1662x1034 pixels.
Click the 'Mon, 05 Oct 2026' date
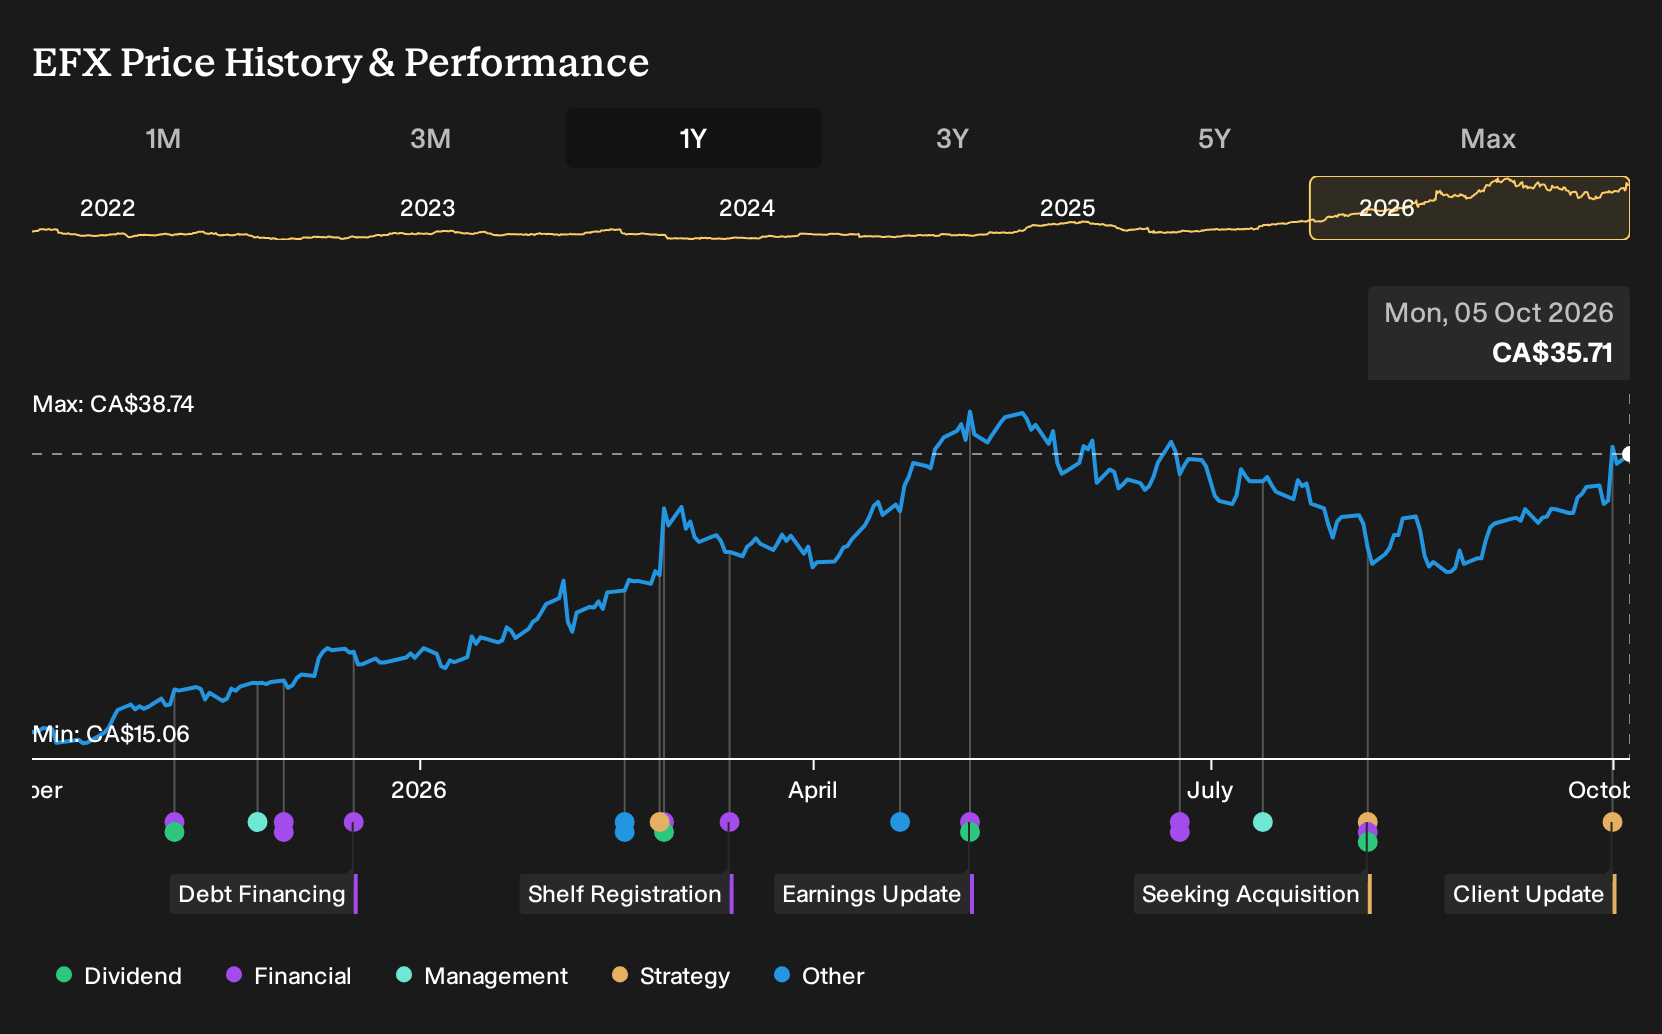[x=1498, y=313]
